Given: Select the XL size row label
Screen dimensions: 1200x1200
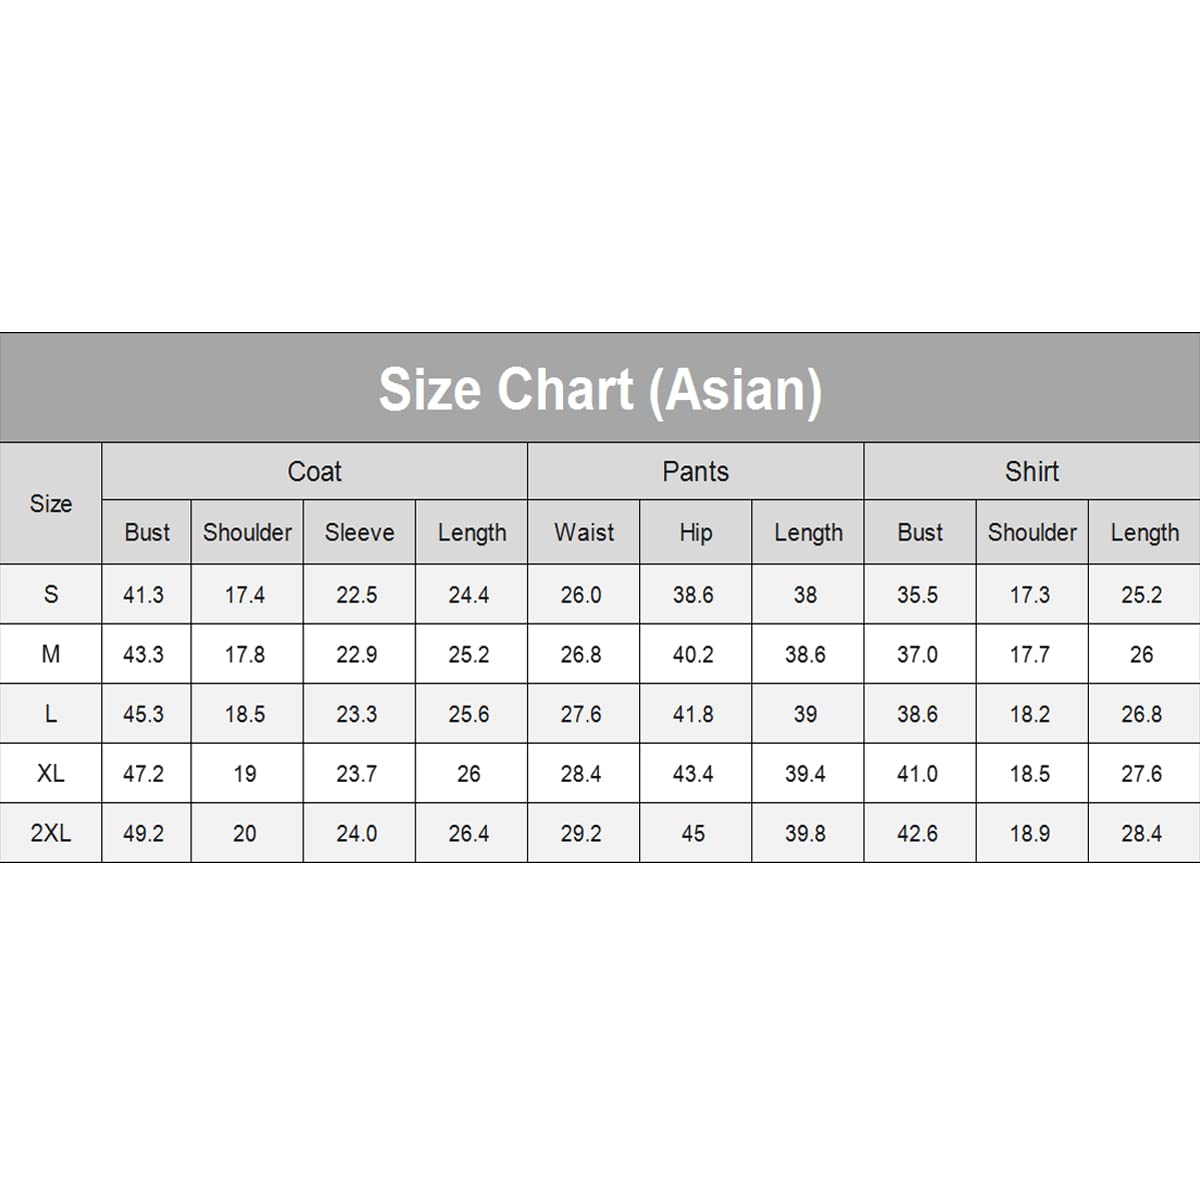Looking at the screenshot, I should (51, 773).
